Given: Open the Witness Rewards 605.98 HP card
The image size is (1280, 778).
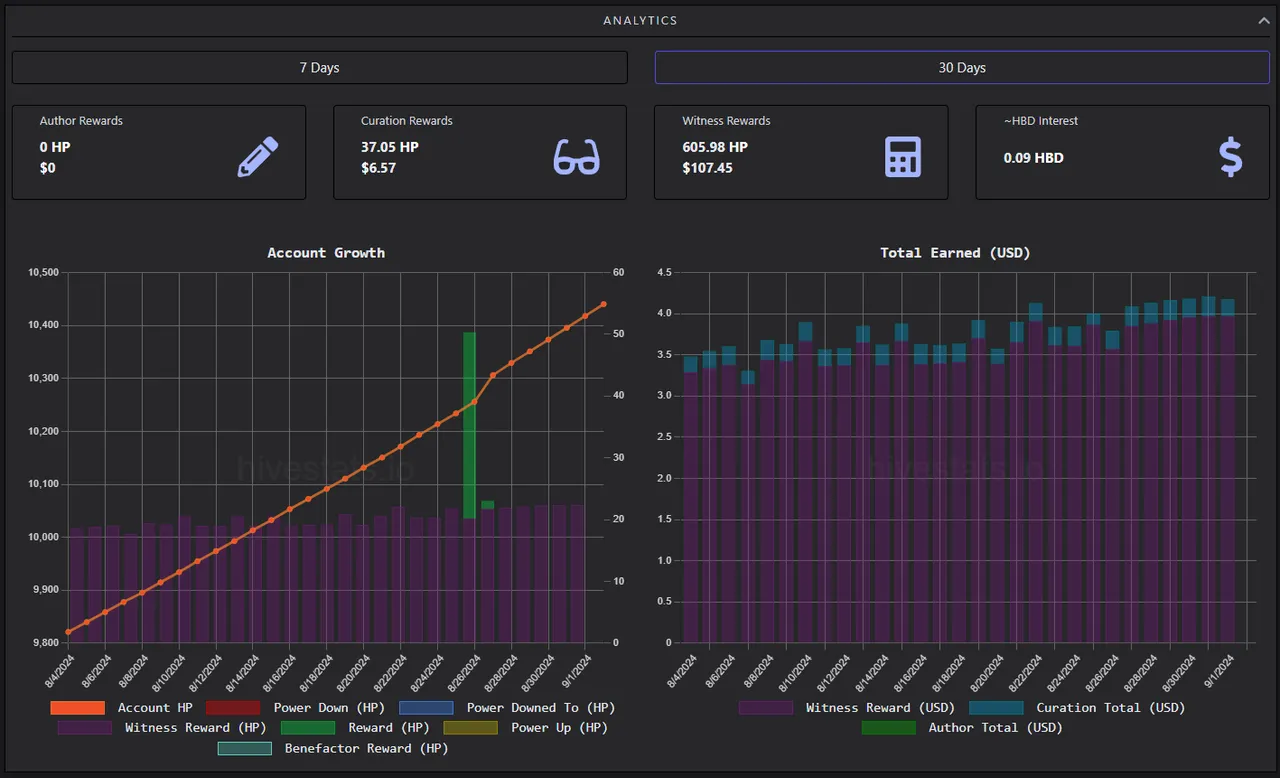Looking at the screenshot, I should pos(801,153).
